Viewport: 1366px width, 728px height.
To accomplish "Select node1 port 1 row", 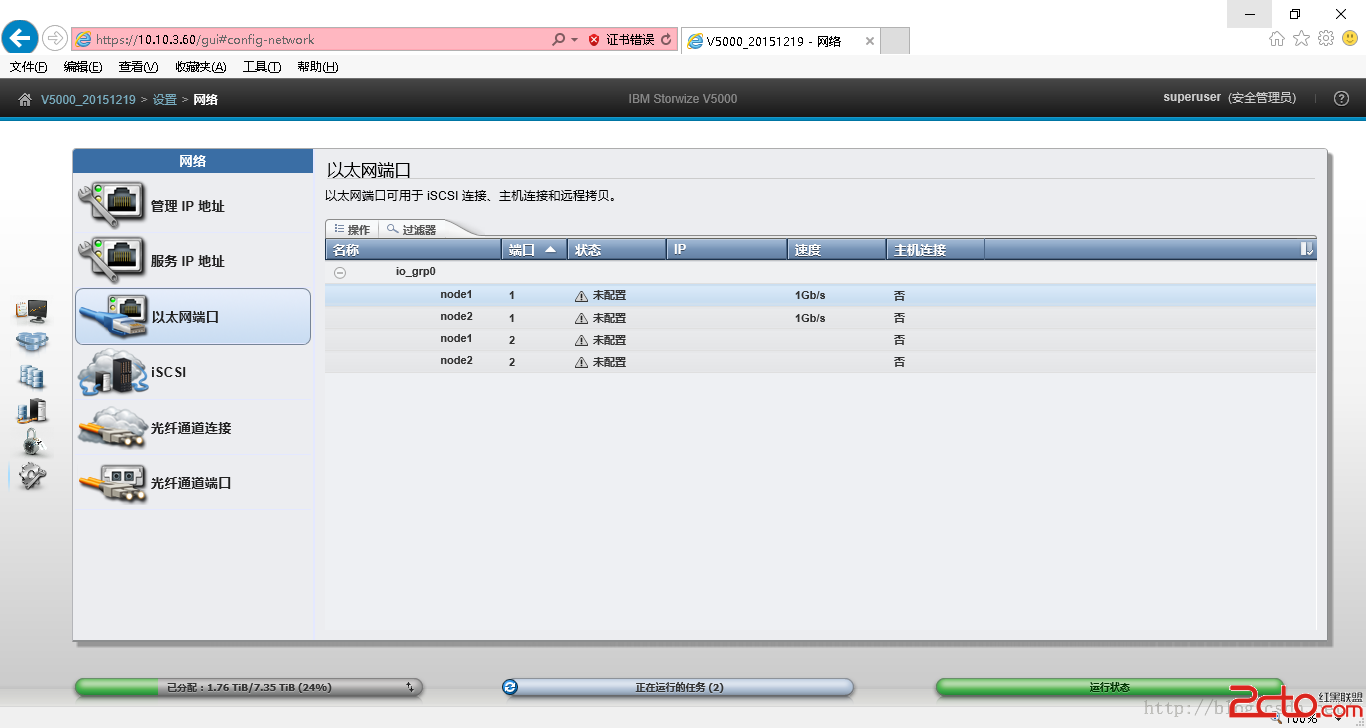I will click(x=820, y=296).
